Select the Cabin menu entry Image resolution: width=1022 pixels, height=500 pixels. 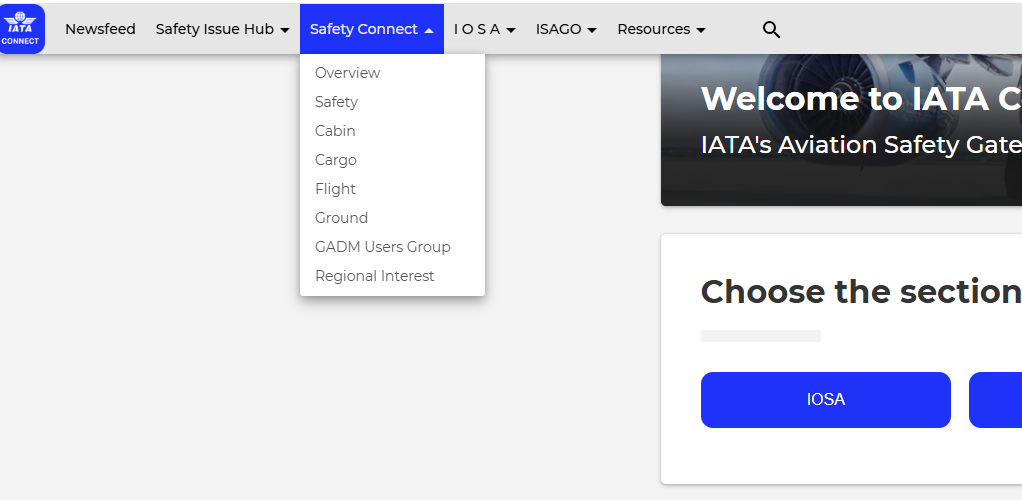coord(392,131)
